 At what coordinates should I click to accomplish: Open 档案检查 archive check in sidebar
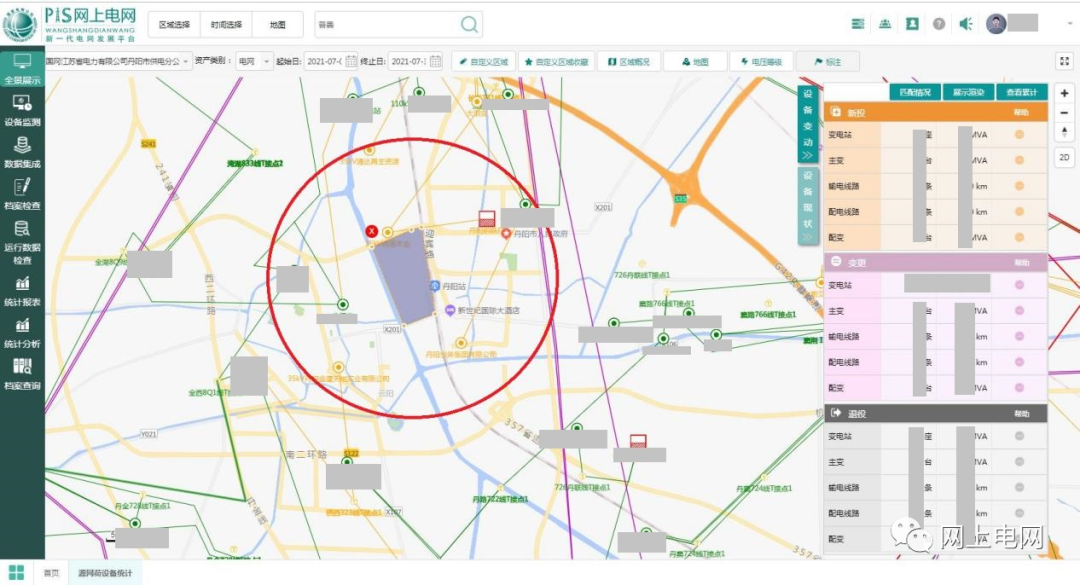tap(22, 194)
